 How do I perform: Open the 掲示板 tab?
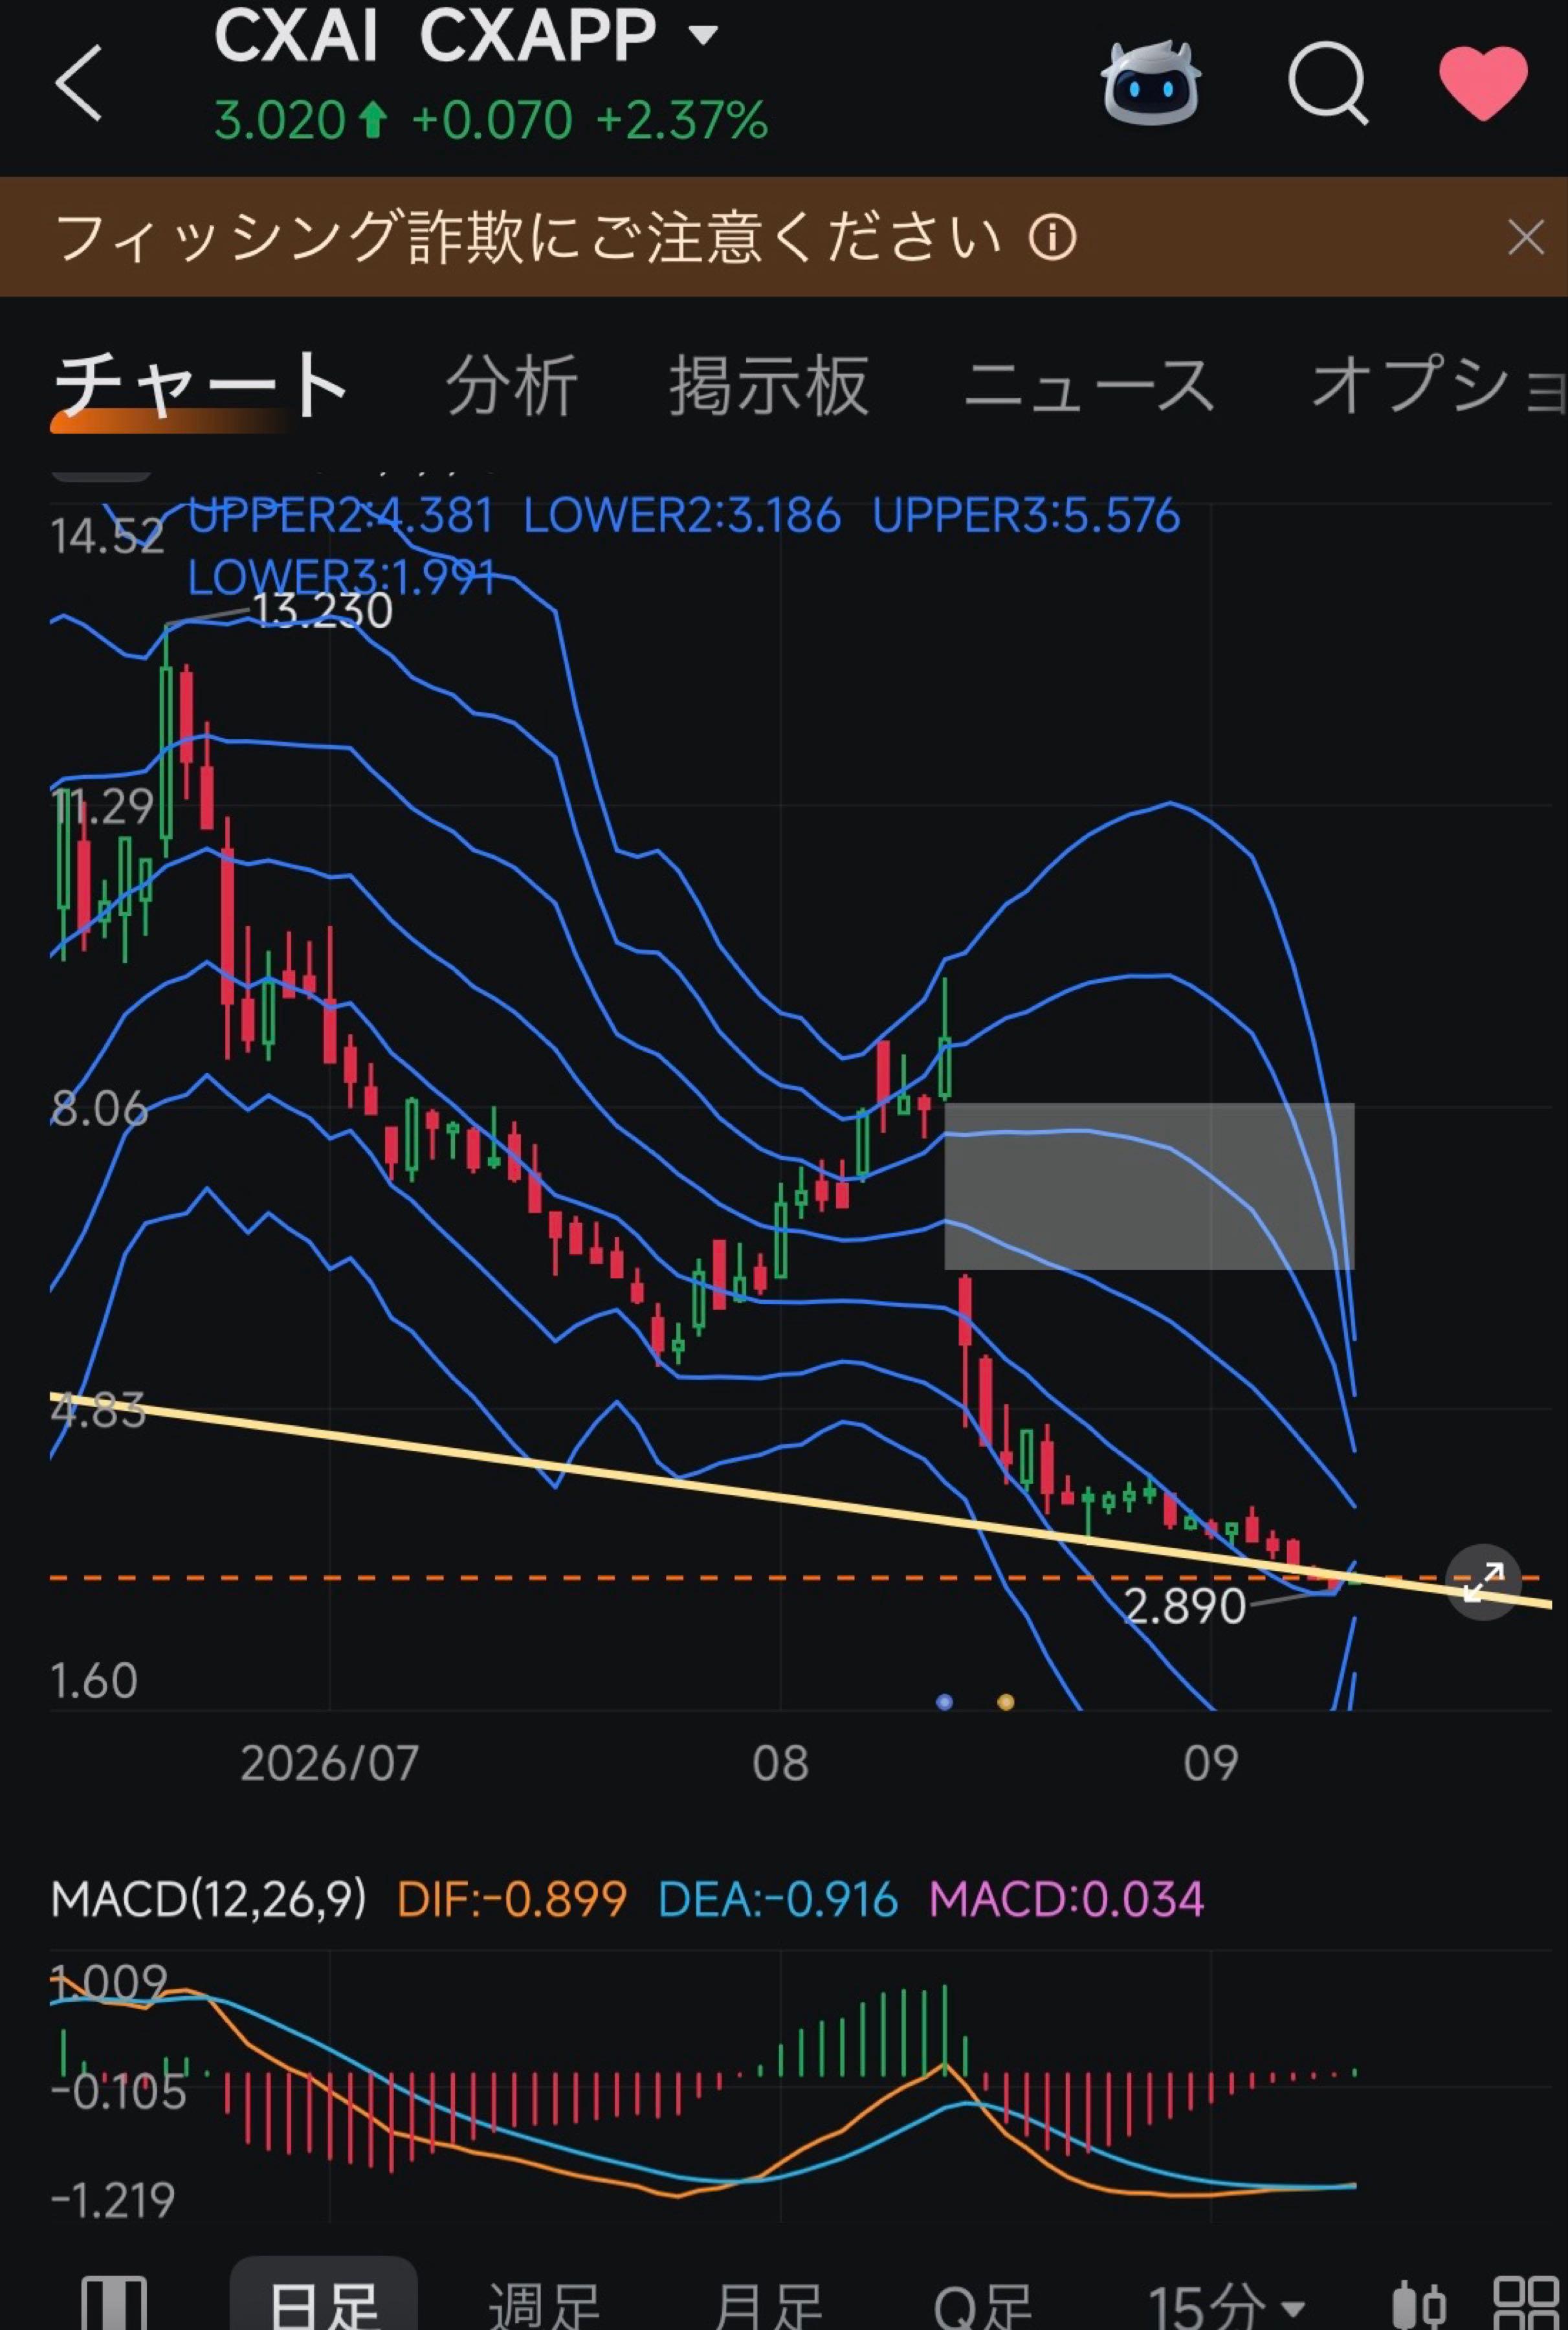click(769, 385)
